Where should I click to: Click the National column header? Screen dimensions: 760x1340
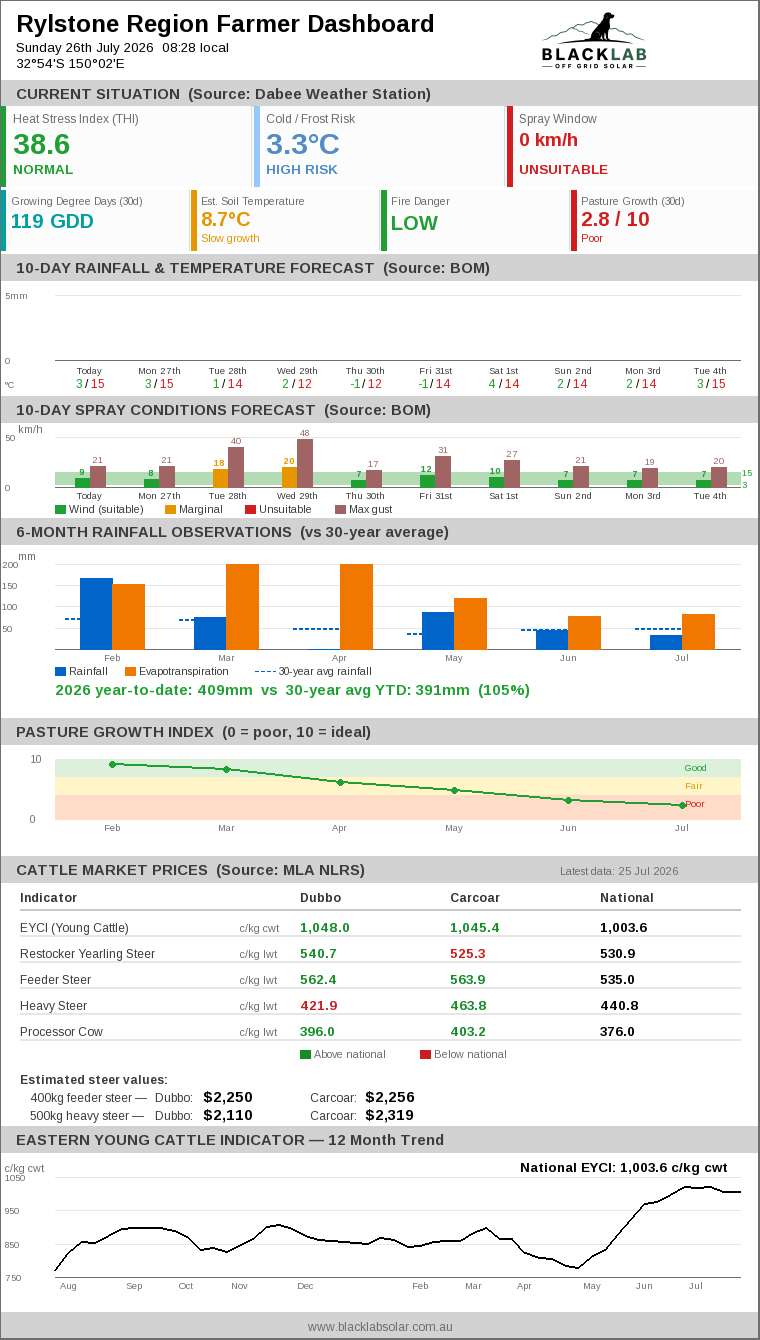coord(627,898)
